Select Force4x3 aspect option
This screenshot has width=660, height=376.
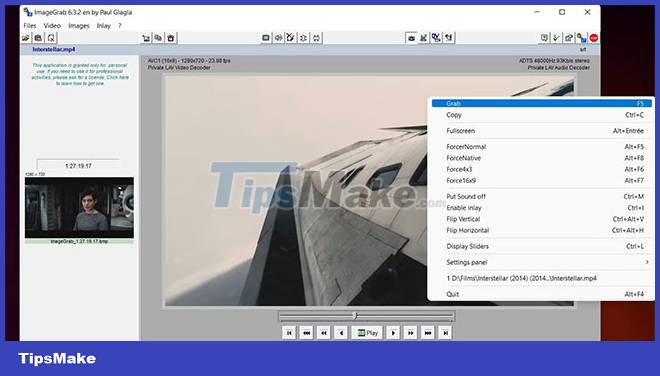pos(542,169)
